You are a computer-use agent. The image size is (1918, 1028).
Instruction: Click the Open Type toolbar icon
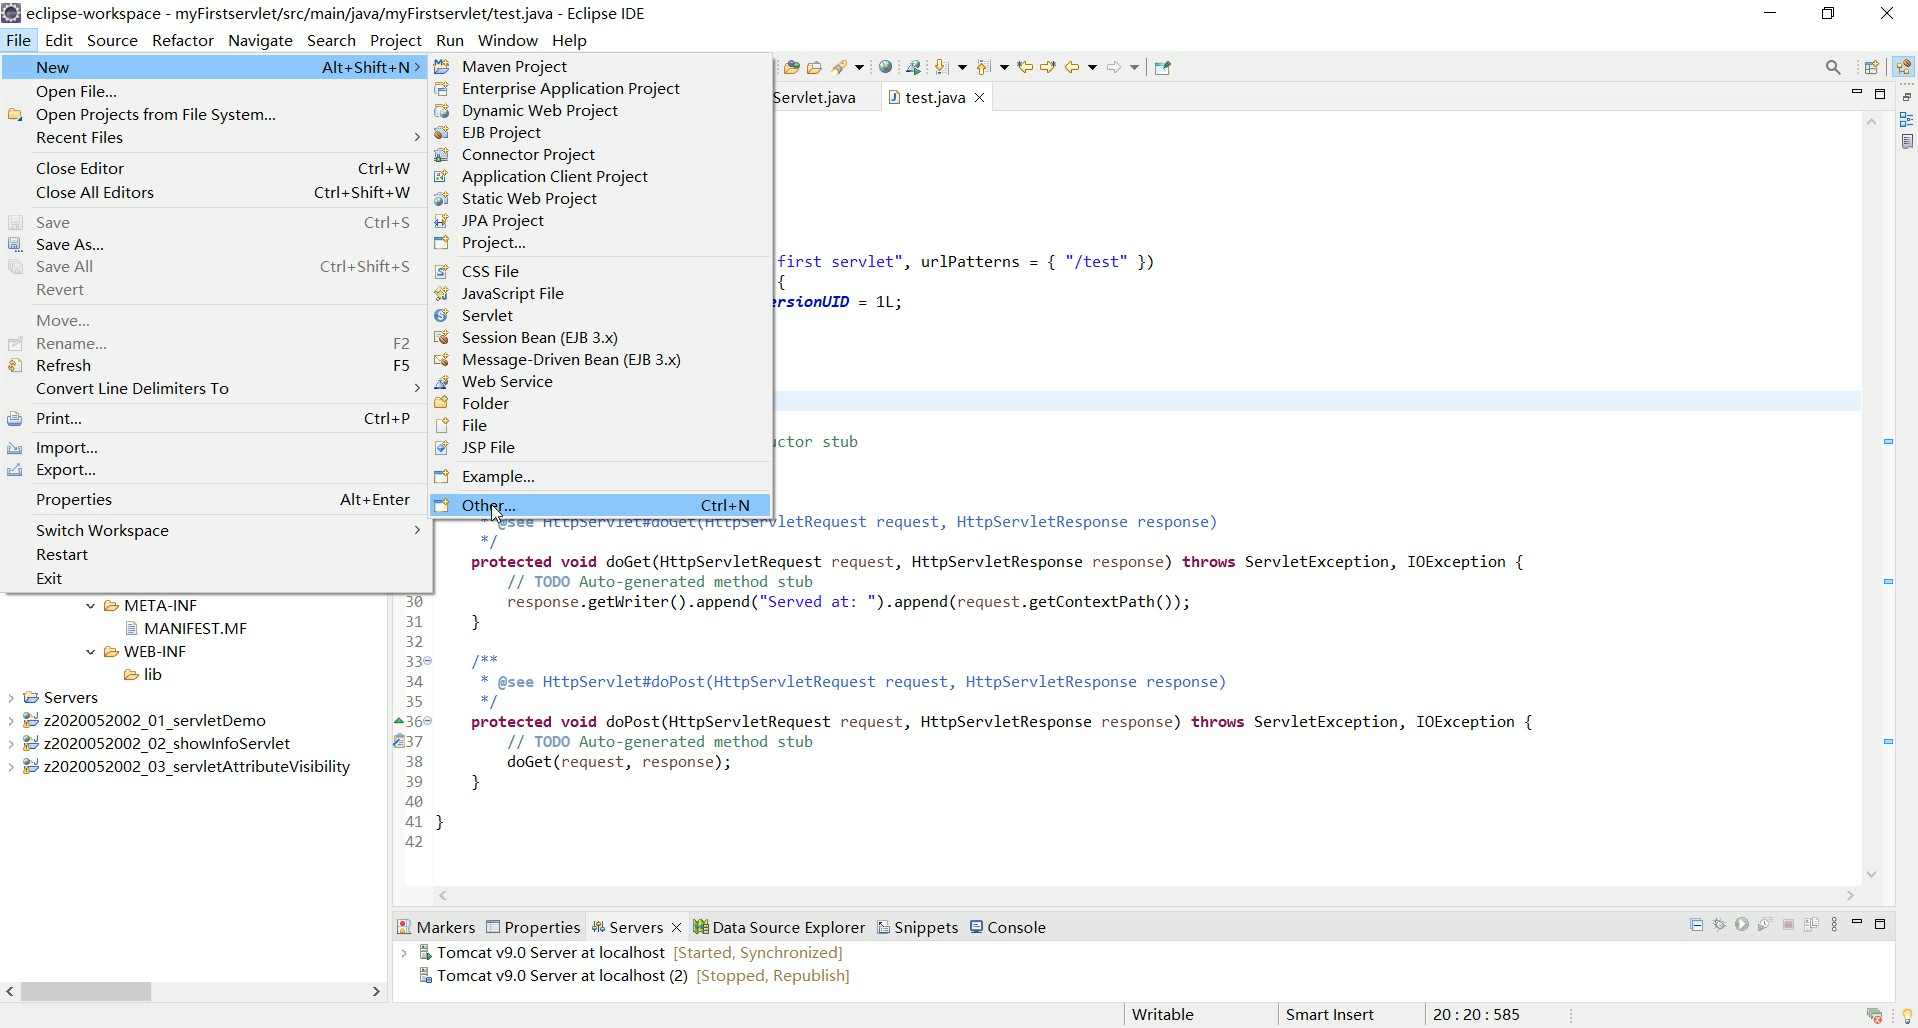pyautogui.click(x=791, y=67)
